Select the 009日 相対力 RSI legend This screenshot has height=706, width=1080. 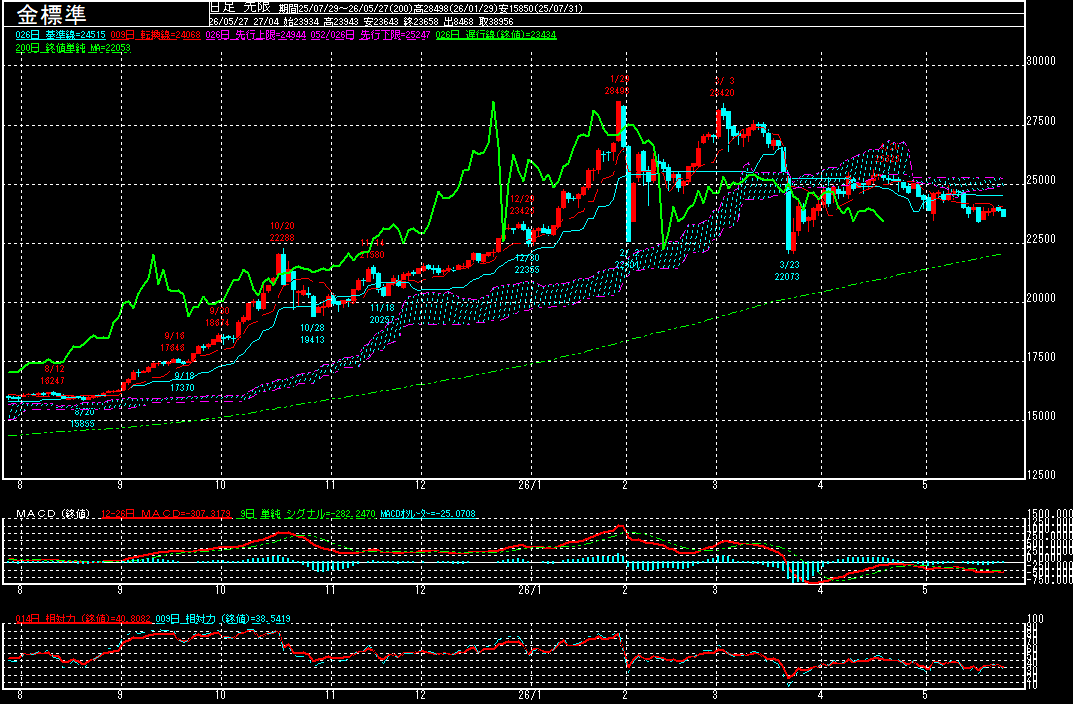tap(222, 619)
